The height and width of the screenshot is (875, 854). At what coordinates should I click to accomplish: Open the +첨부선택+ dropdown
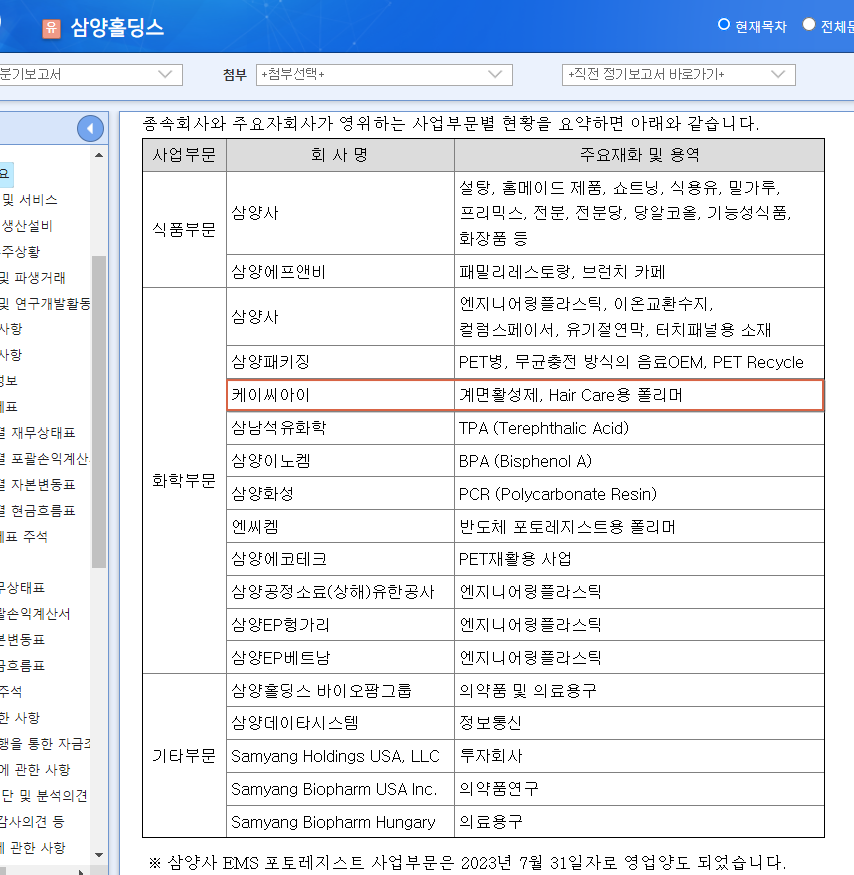pos(384,75)
